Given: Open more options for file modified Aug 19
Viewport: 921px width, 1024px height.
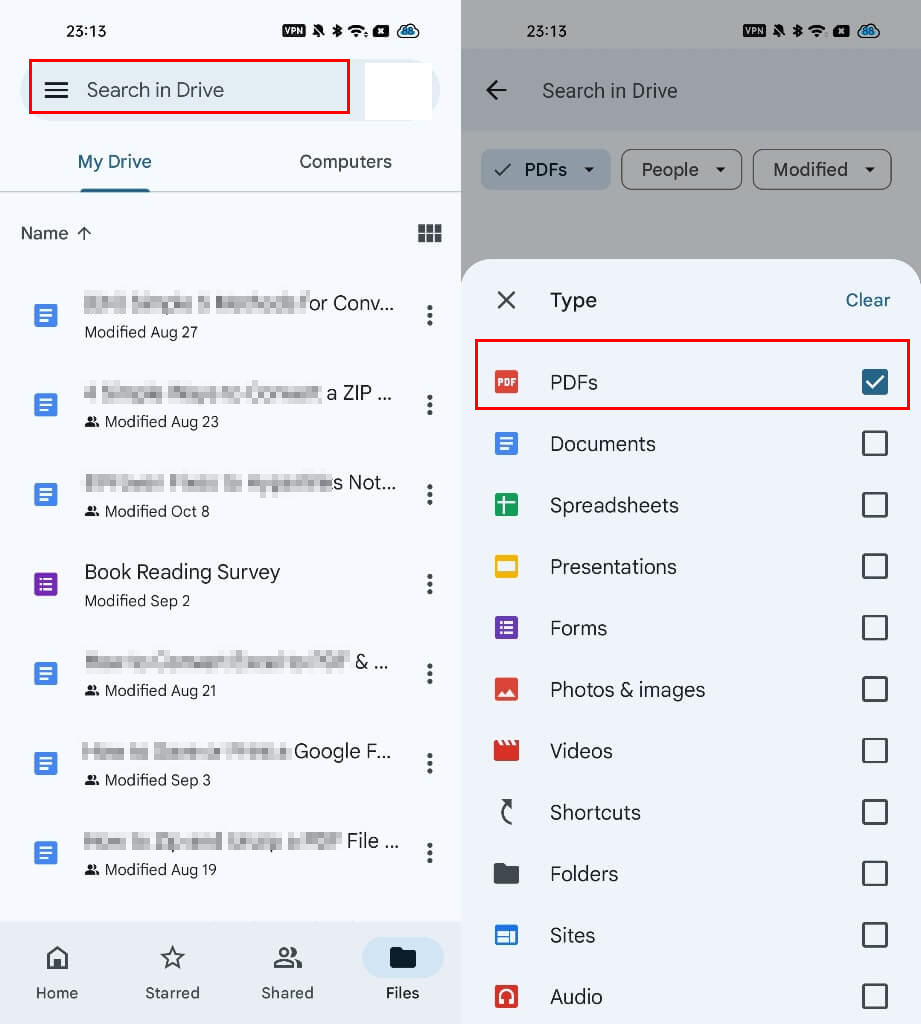Looking at the screenshot, I should pos(429,852).
